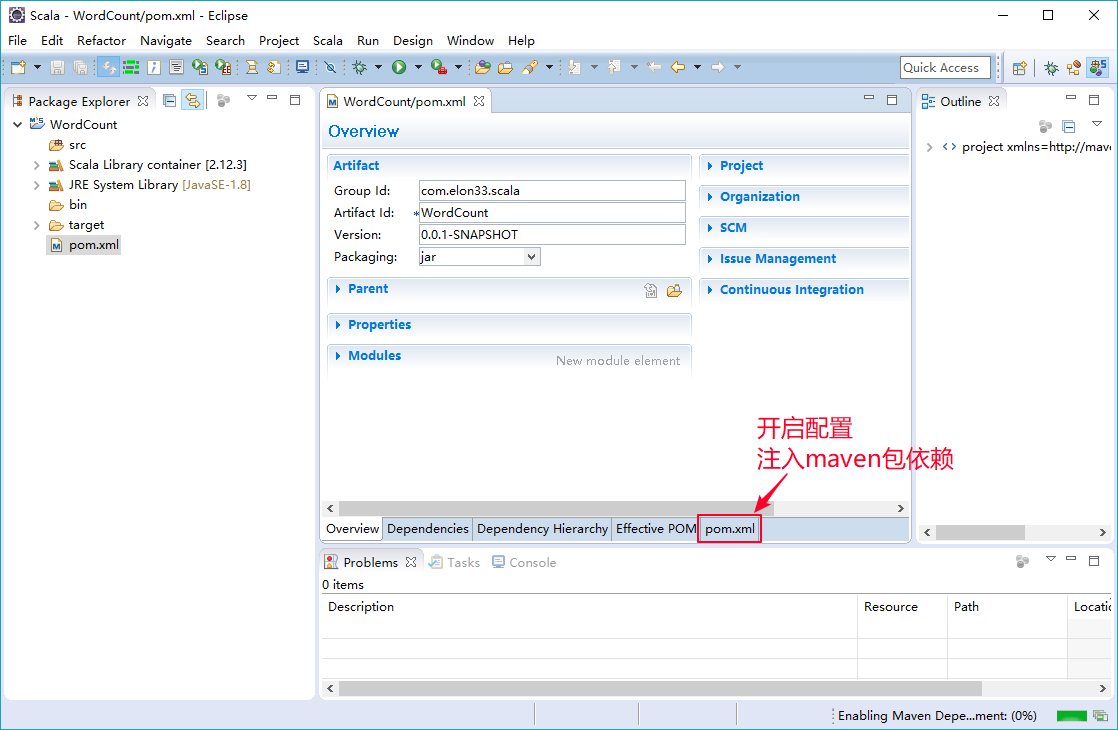Viewport: 1118px width, 730px height.
Task: Switch to the Dependency Hierarchy tab
Action: point(542,529)
